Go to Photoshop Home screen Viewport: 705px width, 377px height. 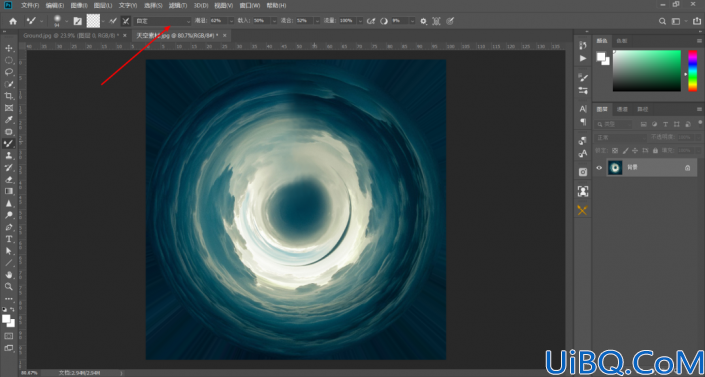[13, 21]
